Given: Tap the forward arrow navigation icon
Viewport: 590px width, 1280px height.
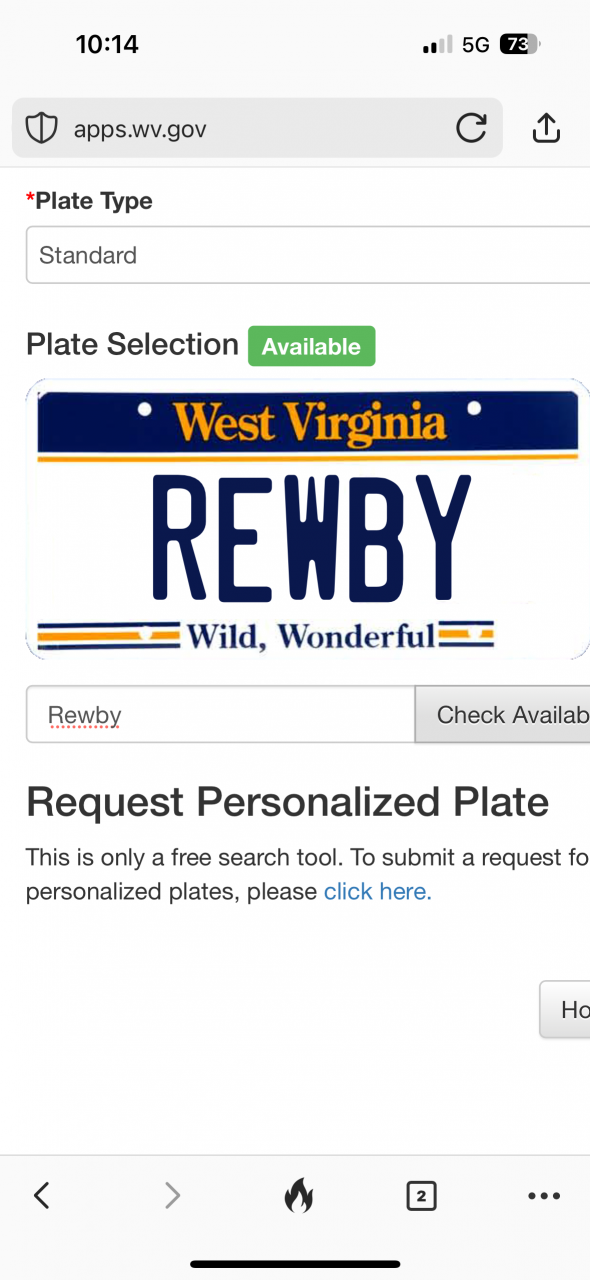Looking at the screenshot, I should coord(172,1195).
